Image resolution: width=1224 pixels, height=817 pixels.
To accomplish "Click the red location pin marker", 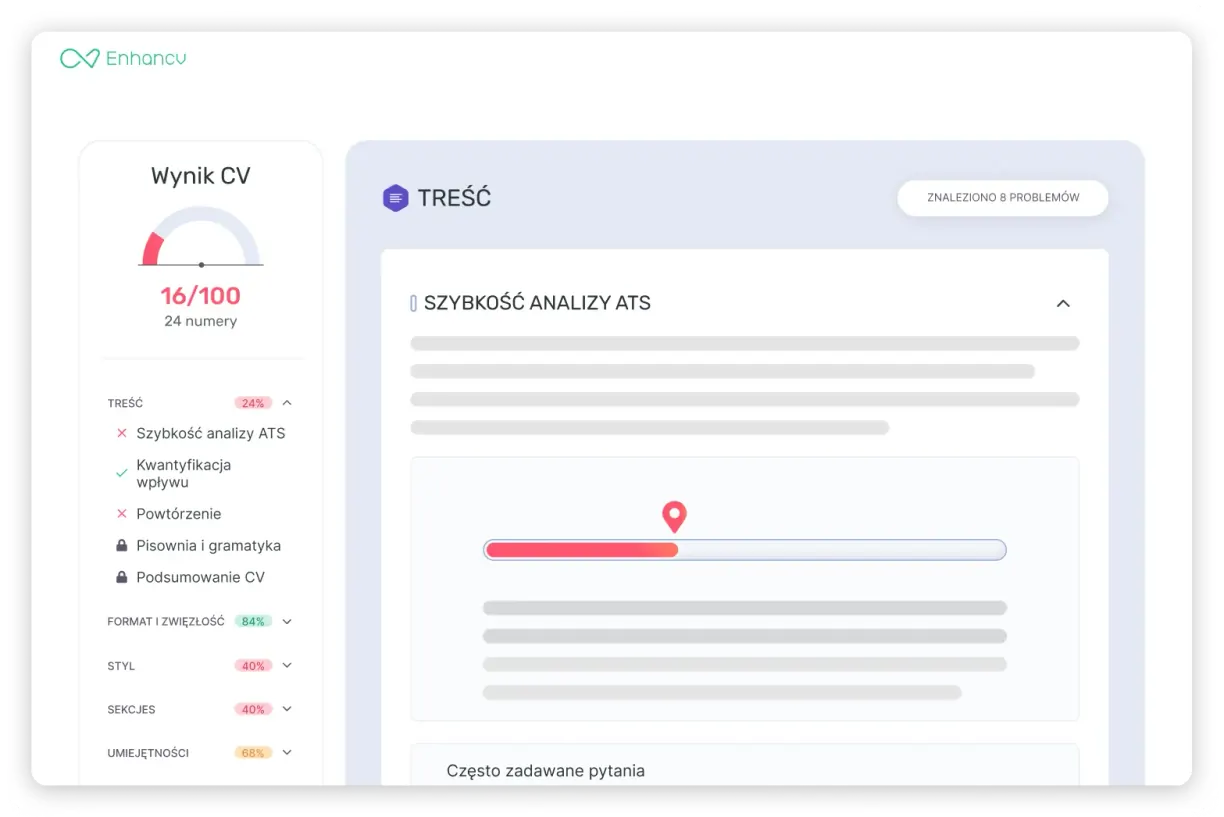I will pos(675,517).
